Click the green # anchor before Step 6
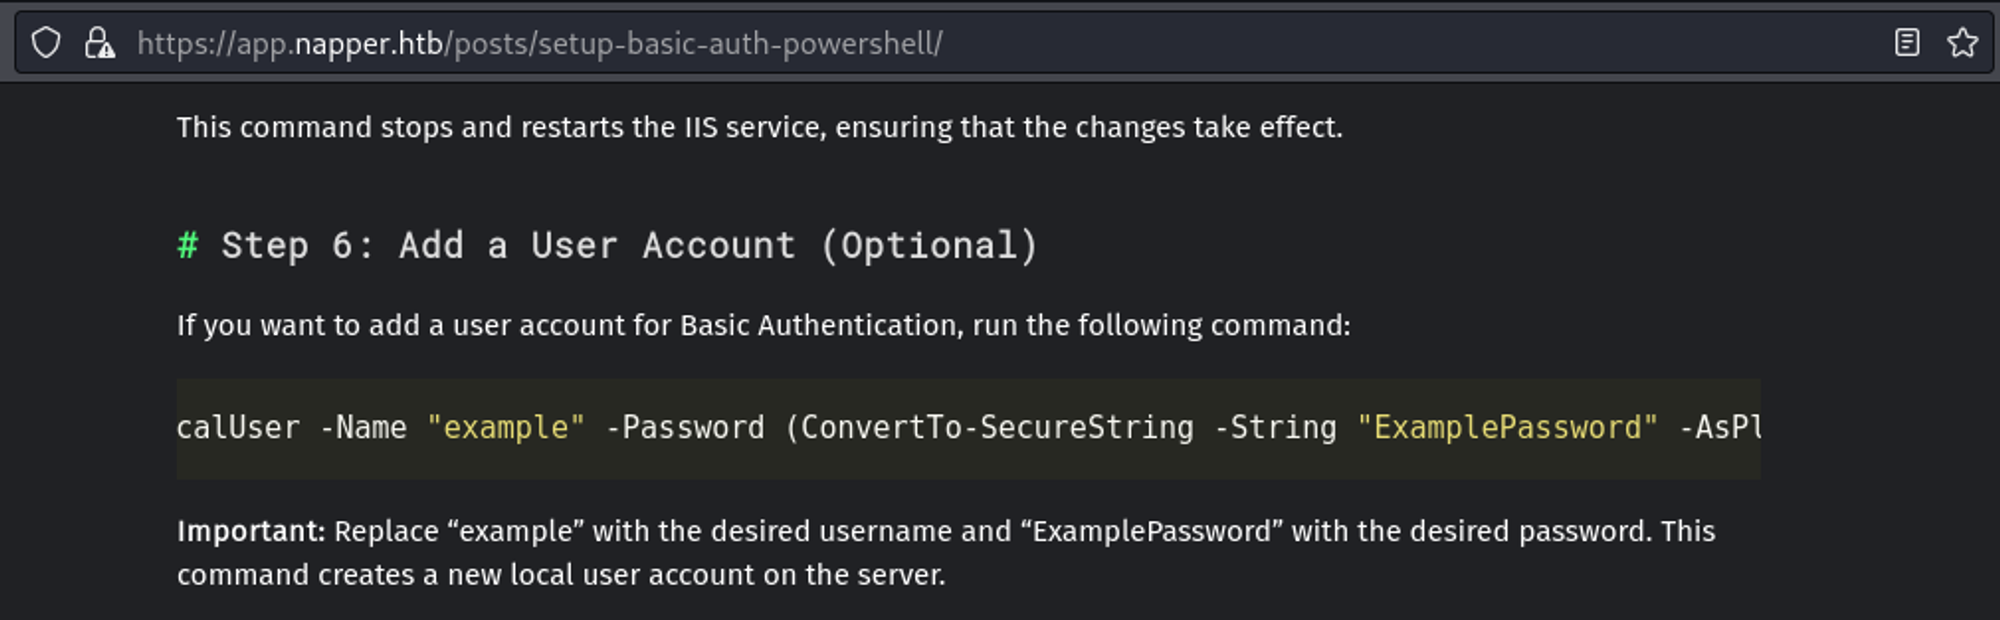The width and height of the screenshot is (2000, 620). coord(187,245)
